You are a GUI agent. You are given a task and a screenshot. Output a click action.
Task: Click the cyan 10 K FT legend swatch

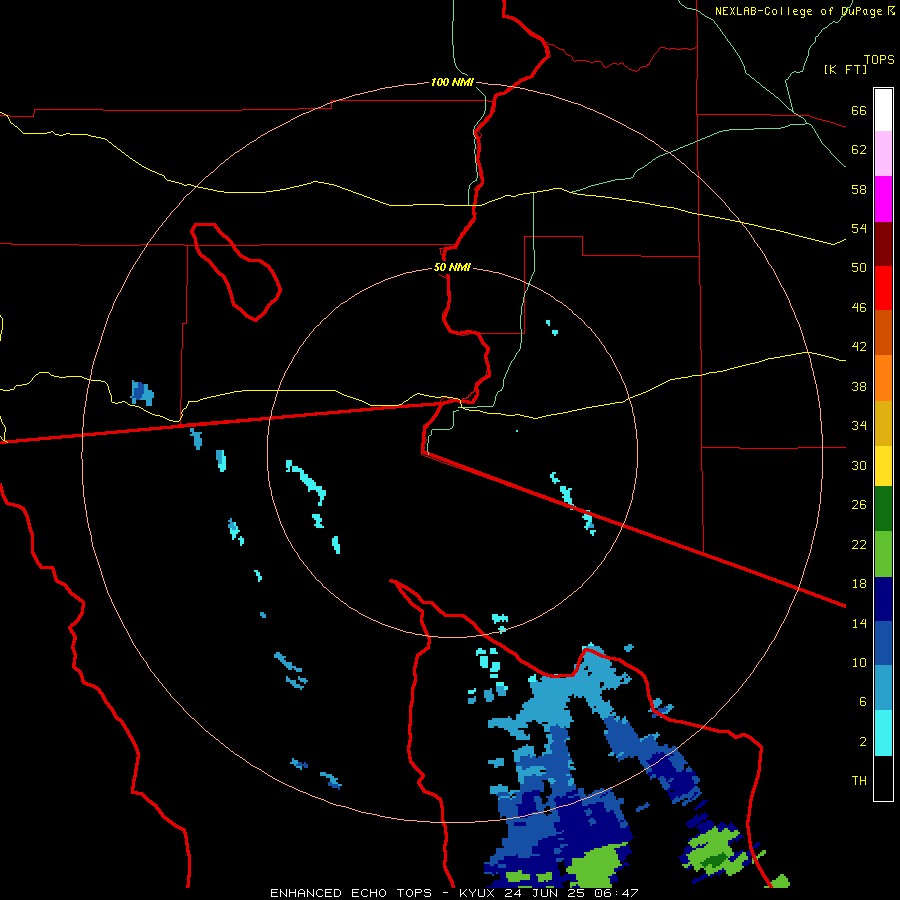pyautogui.click(x=883, y=733)
